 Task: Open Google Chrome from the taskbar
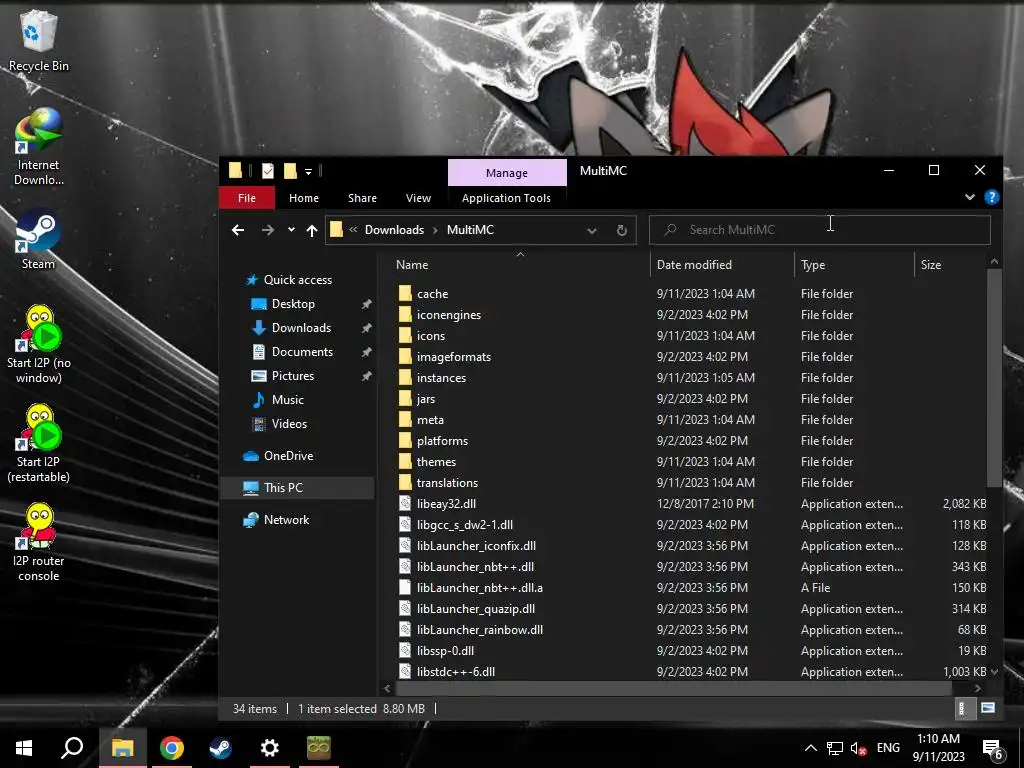[172, 748]
